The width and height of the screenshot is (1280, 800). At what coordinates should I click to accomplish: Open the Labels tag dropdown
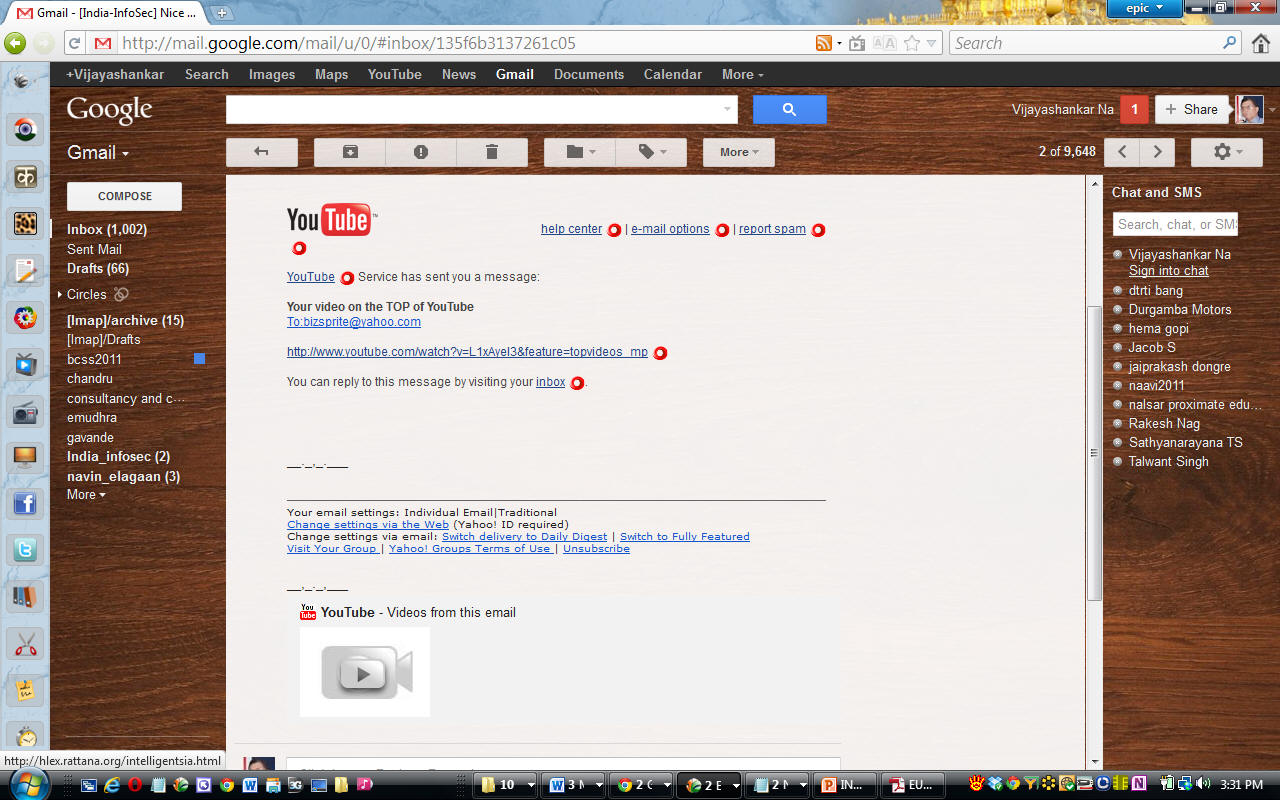point(651,152)
